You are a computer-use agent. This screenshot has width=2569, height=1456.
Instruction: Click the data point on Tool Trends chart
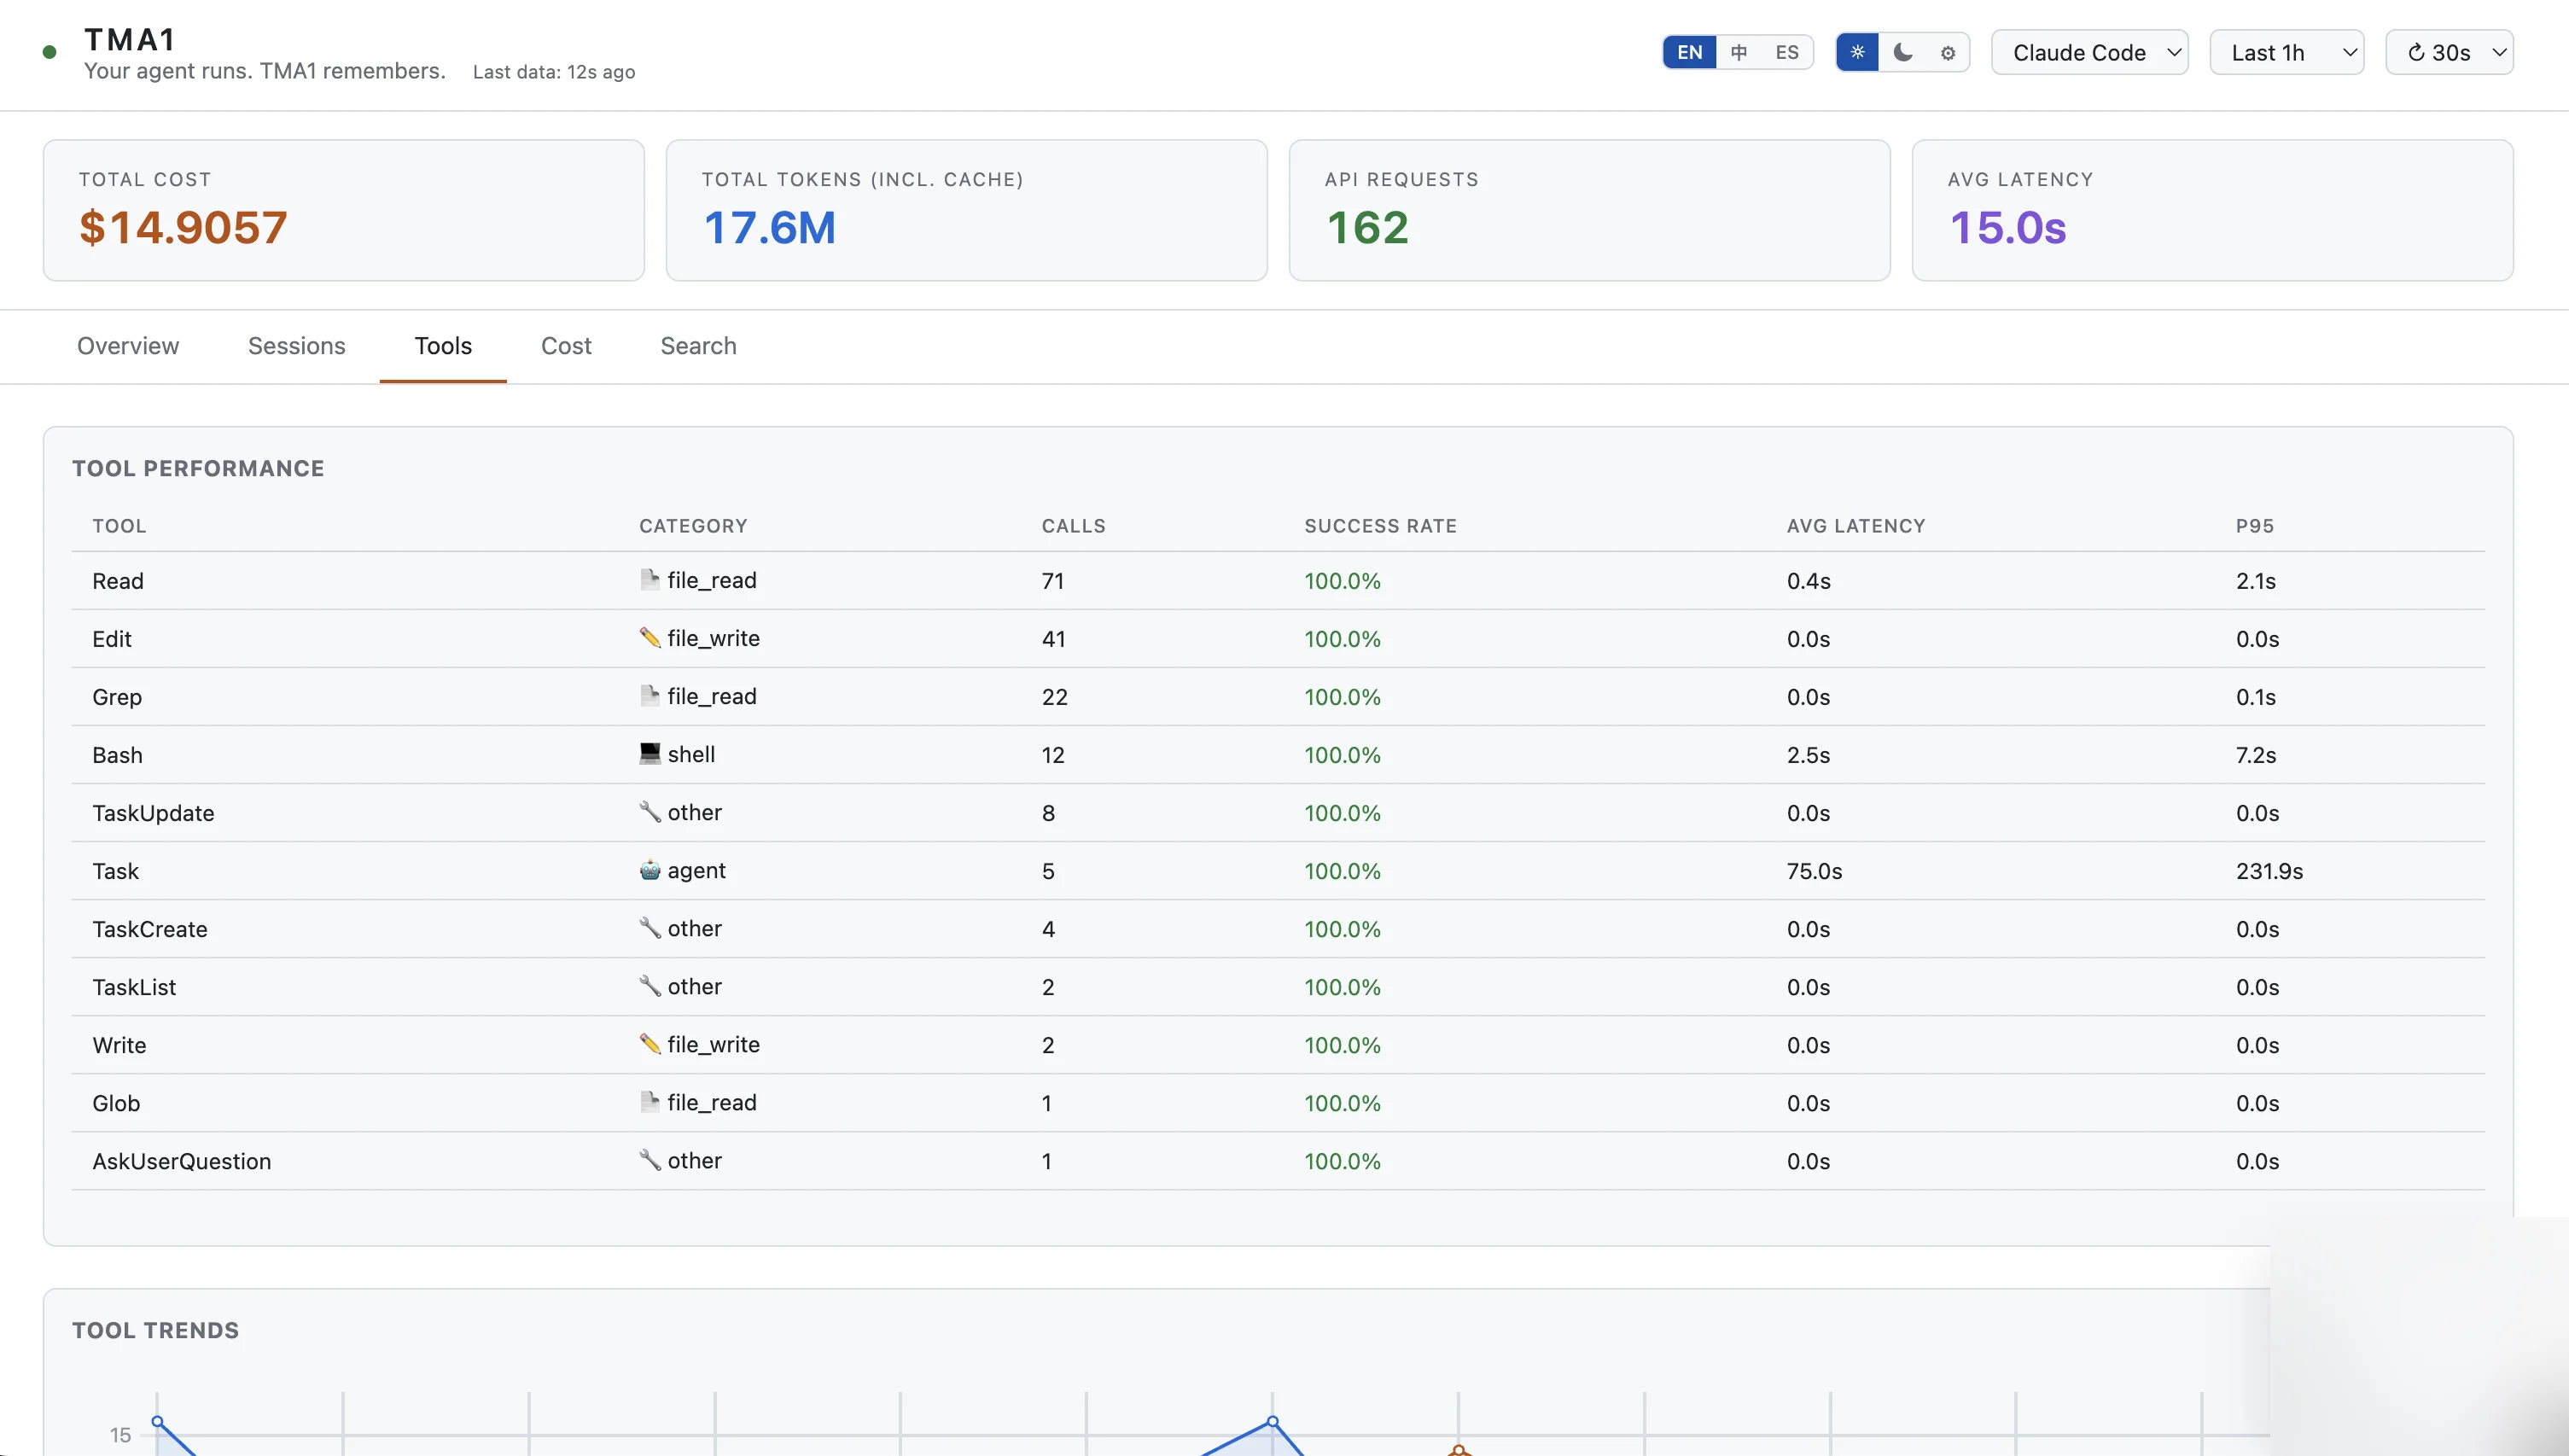1274,1419
